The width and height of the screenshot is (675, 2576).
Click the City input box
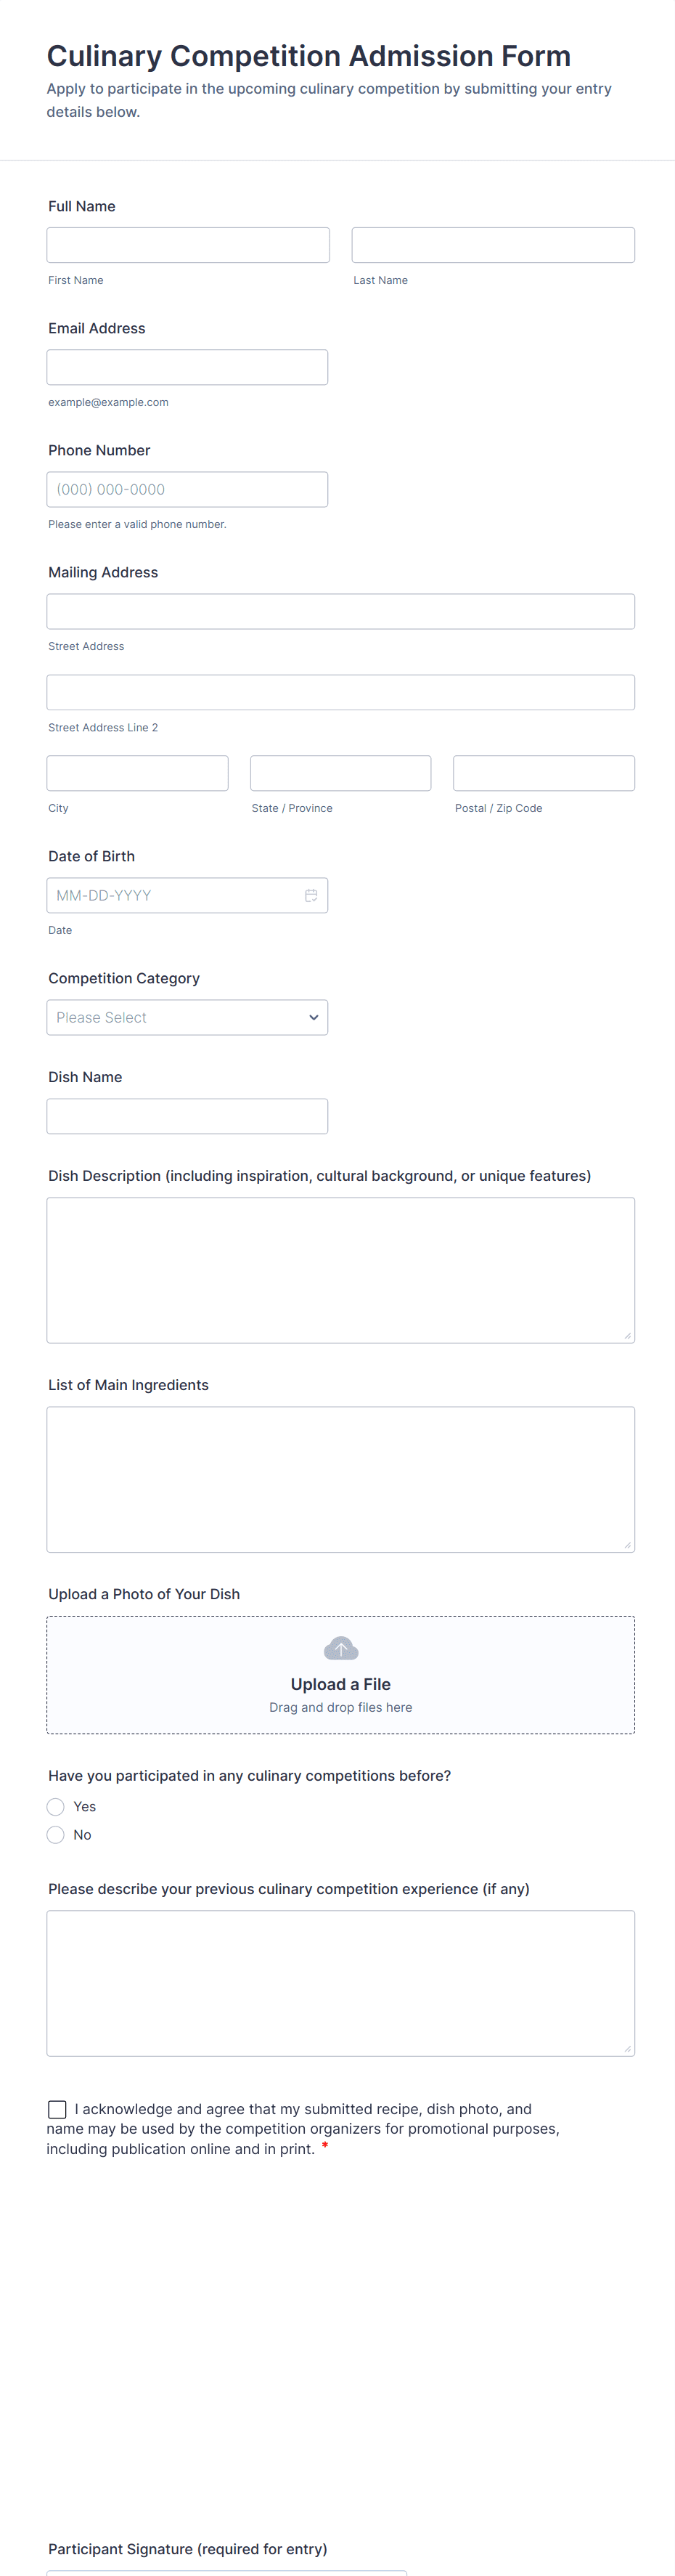(137, 773)
